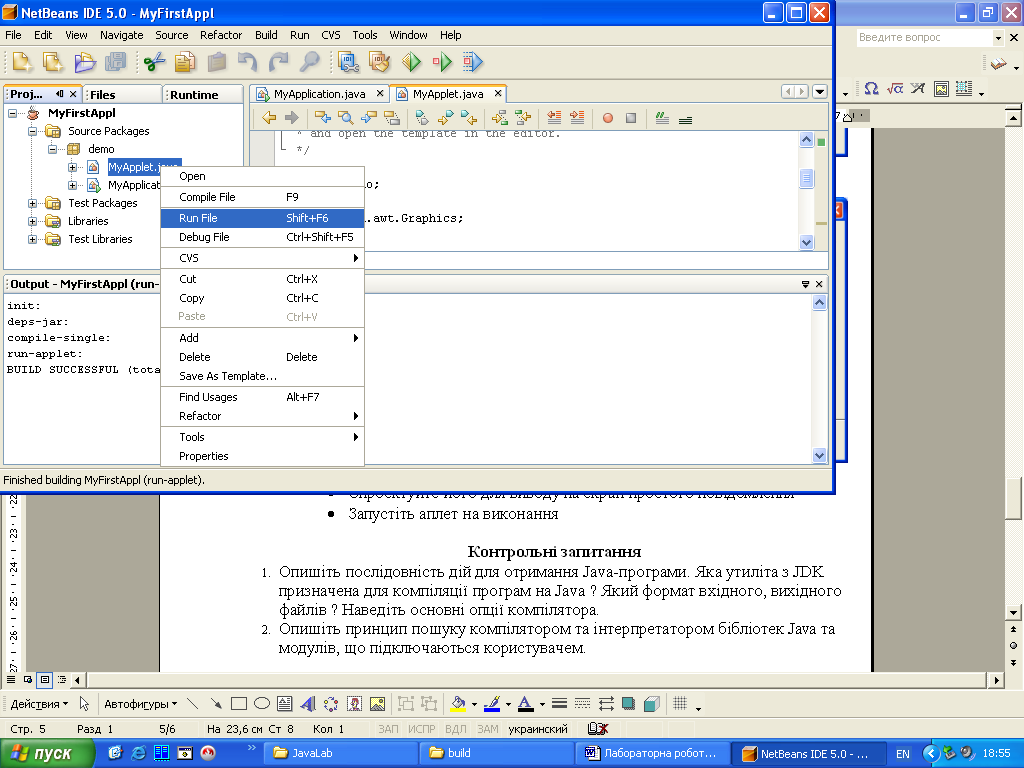Click the Cut scissors toolbar icon

tap(154, 62)
